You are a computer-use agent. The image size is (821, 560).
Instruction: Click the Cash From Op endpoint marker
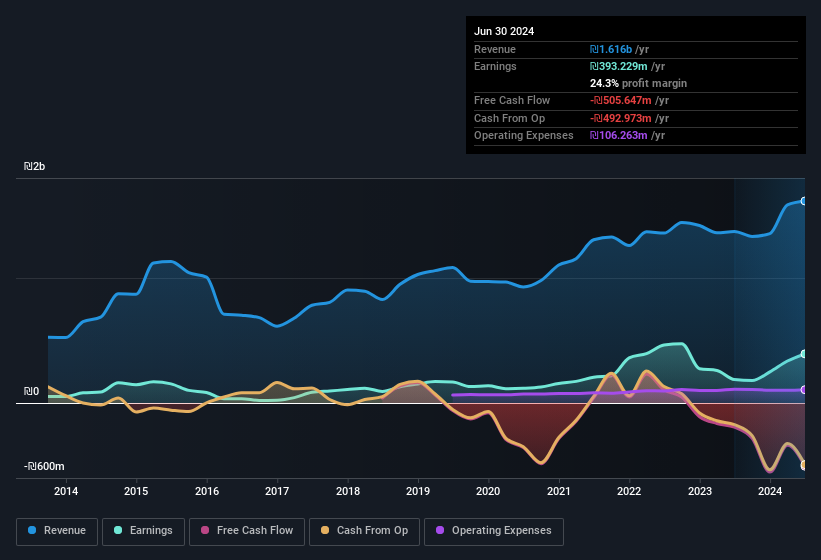(804, 465)
